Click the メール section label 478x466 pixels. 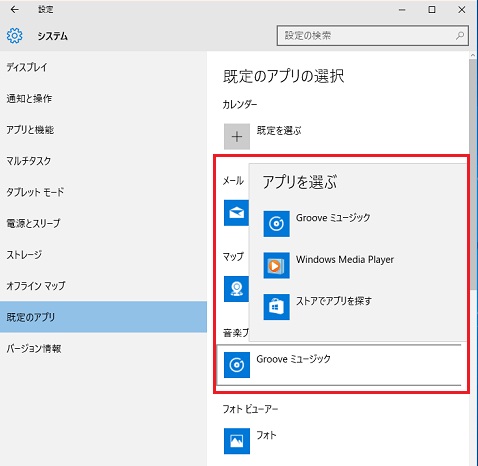[x=233, y=181]
